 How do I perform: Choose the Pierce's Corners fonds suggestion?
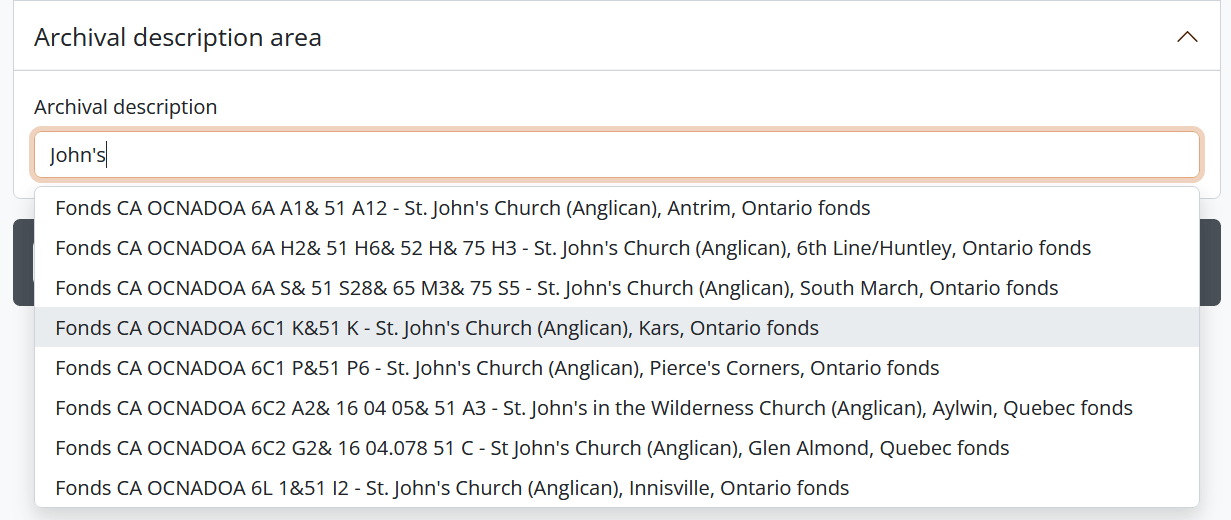(497, 368)
